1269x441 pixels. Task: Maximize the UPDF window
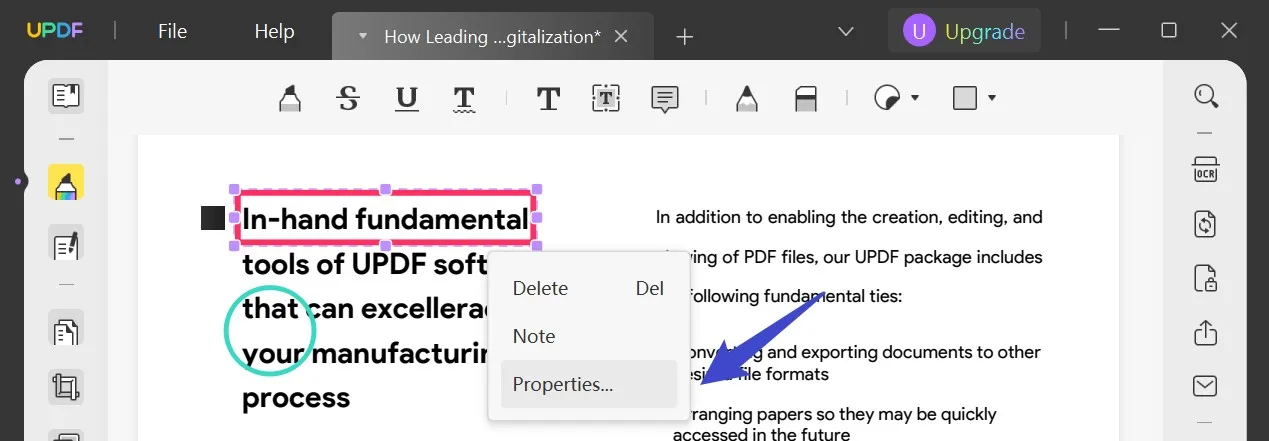pyautogui.click(x=1168, y=31)
